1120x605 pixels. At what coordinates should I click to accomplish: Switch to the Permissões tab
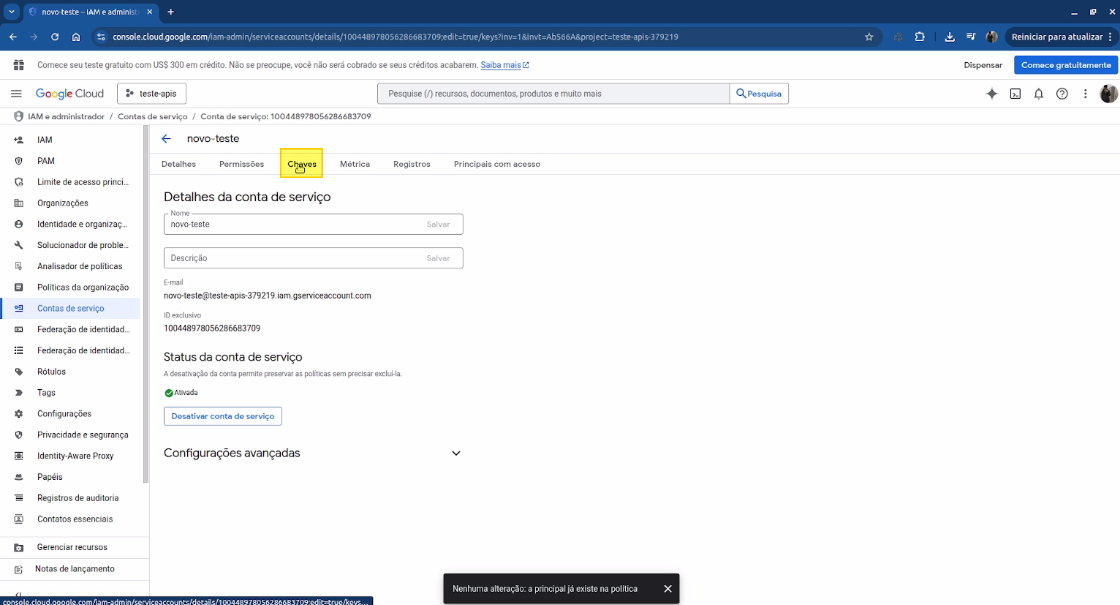(241, 164)
